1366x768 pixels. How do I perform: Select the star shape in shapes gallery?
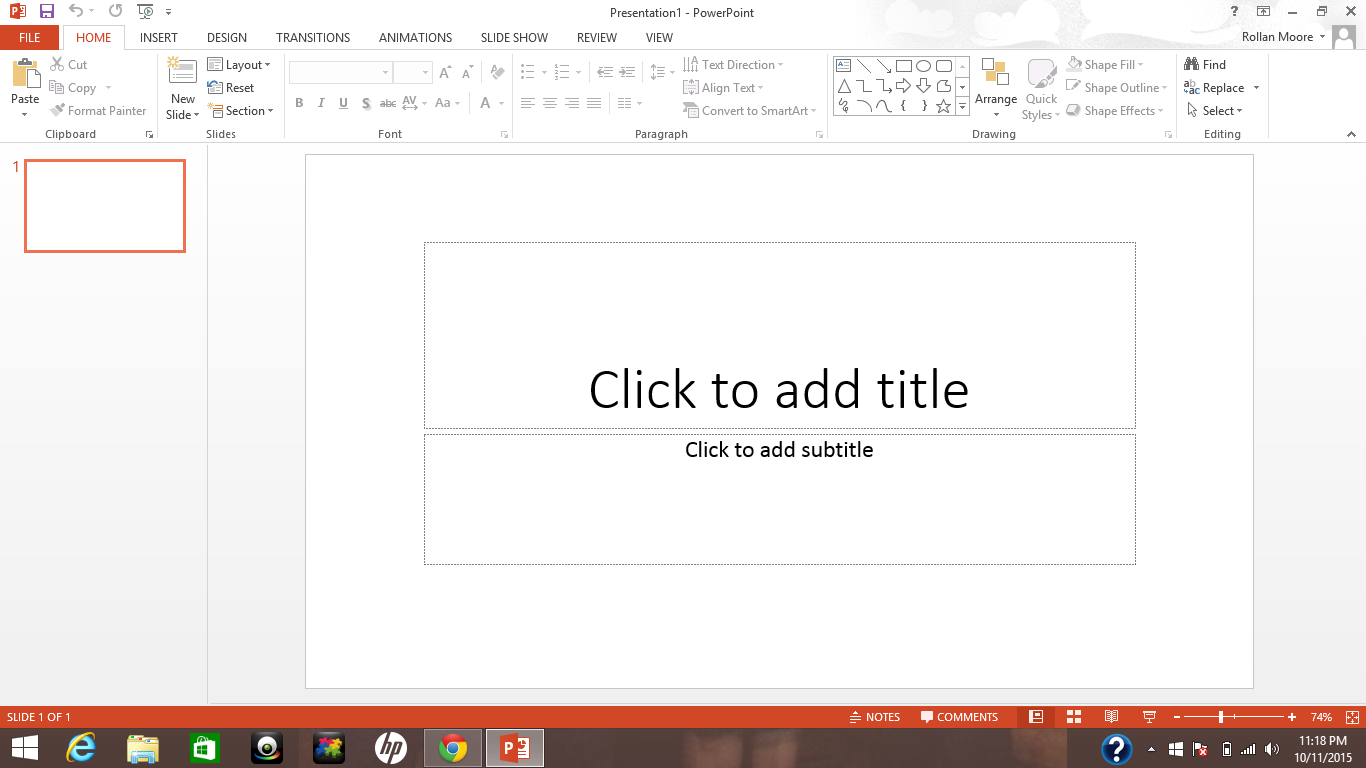[943, 105]
